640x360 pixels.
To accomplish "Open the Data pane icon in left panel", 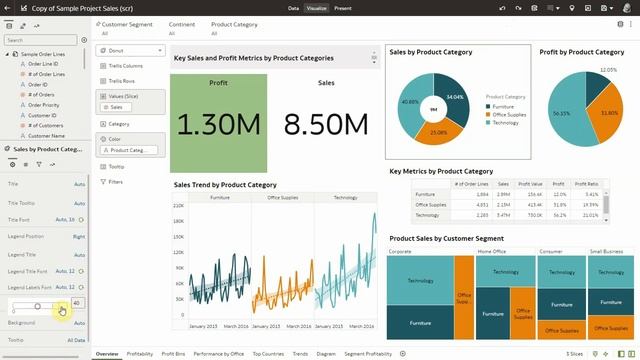I will tap(9, 26).
